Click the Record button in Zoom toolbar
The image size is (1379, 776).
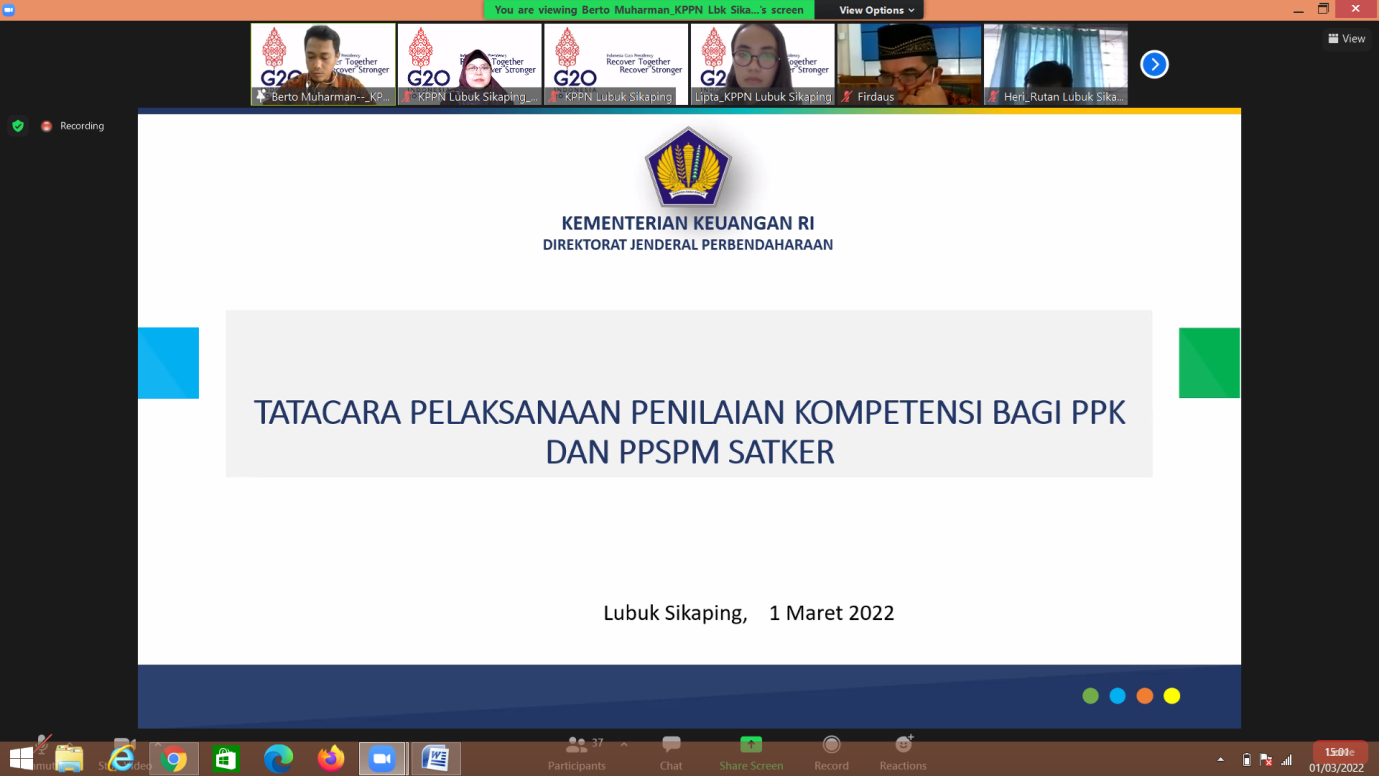click(831, 753)
